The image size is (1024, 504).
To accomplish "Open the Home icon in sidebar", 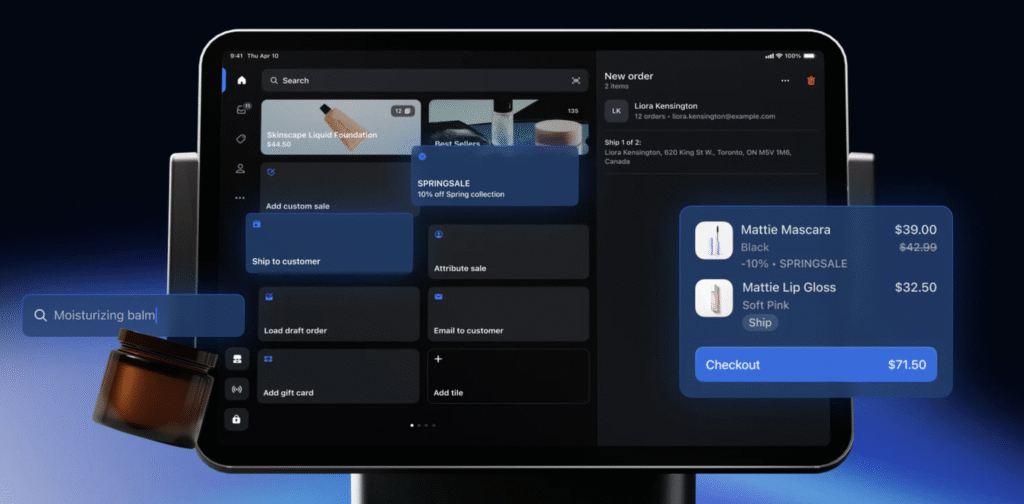I will click(242, 80).
